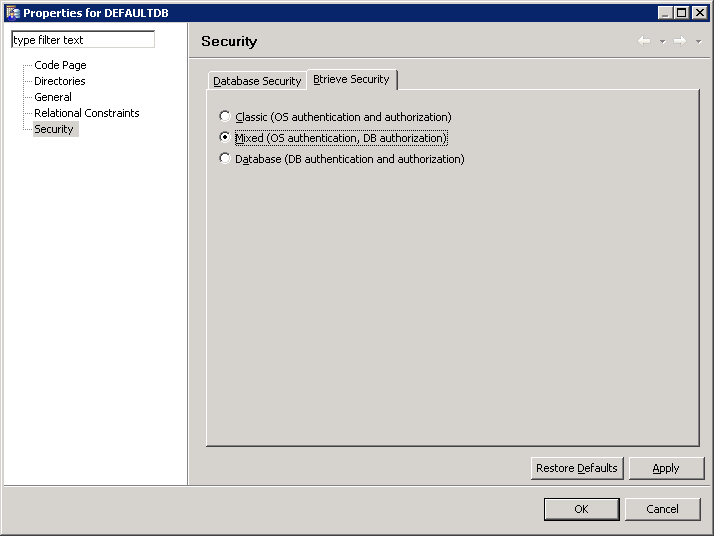Choose Database DB authentication and authorization

224,158
